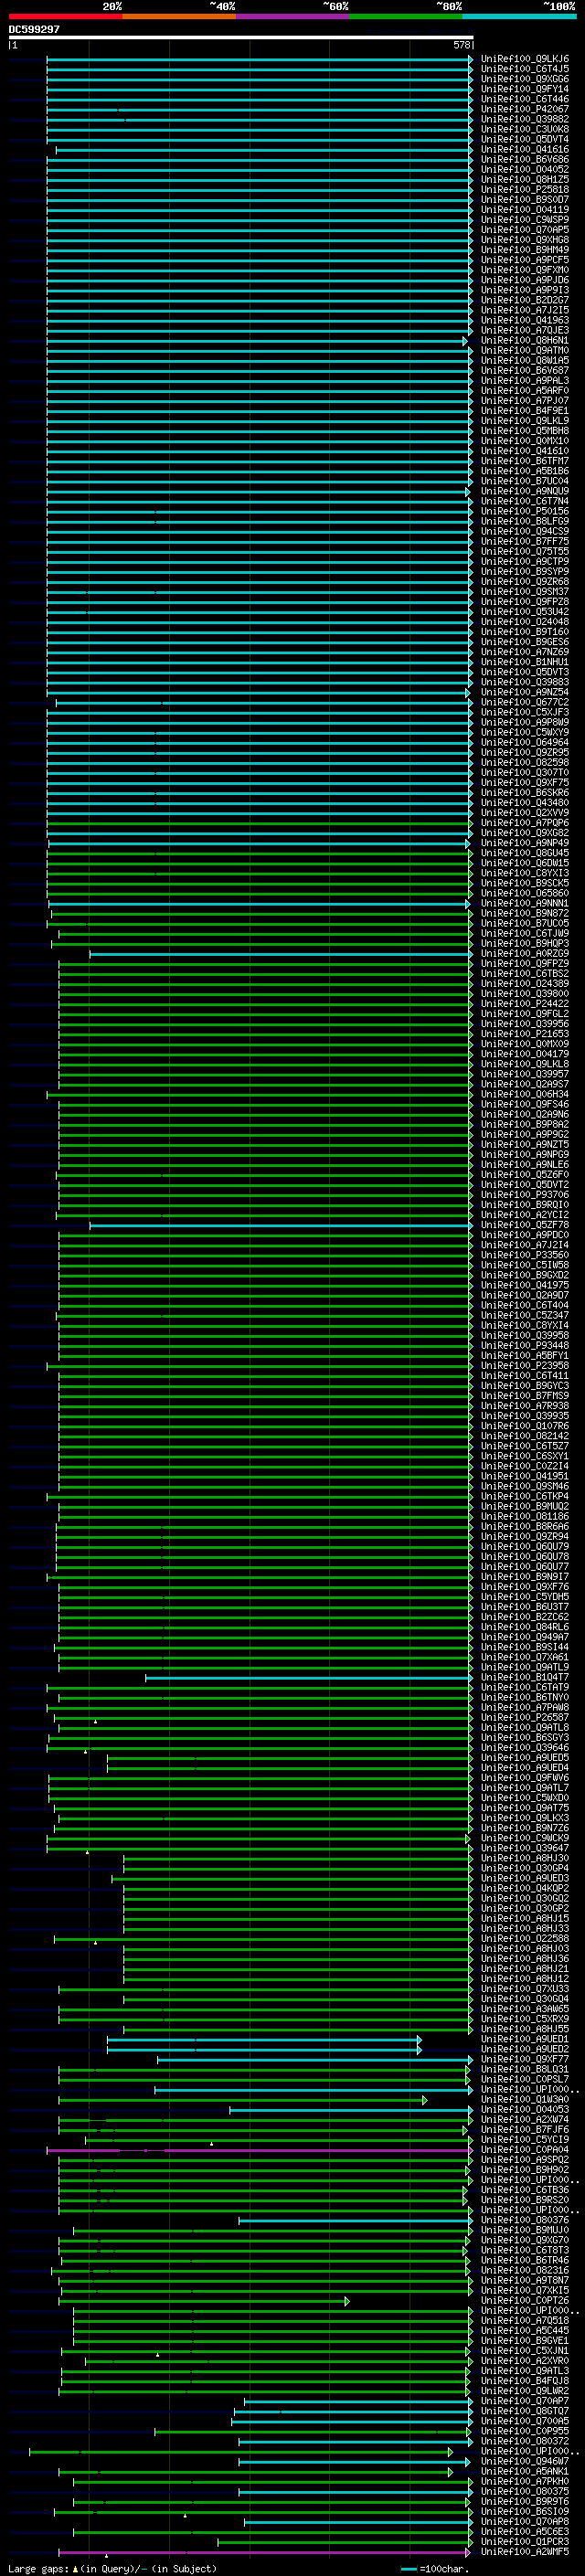
Task: Select hit label UniRef100_Q9XGG6
Action: (524, 79)
